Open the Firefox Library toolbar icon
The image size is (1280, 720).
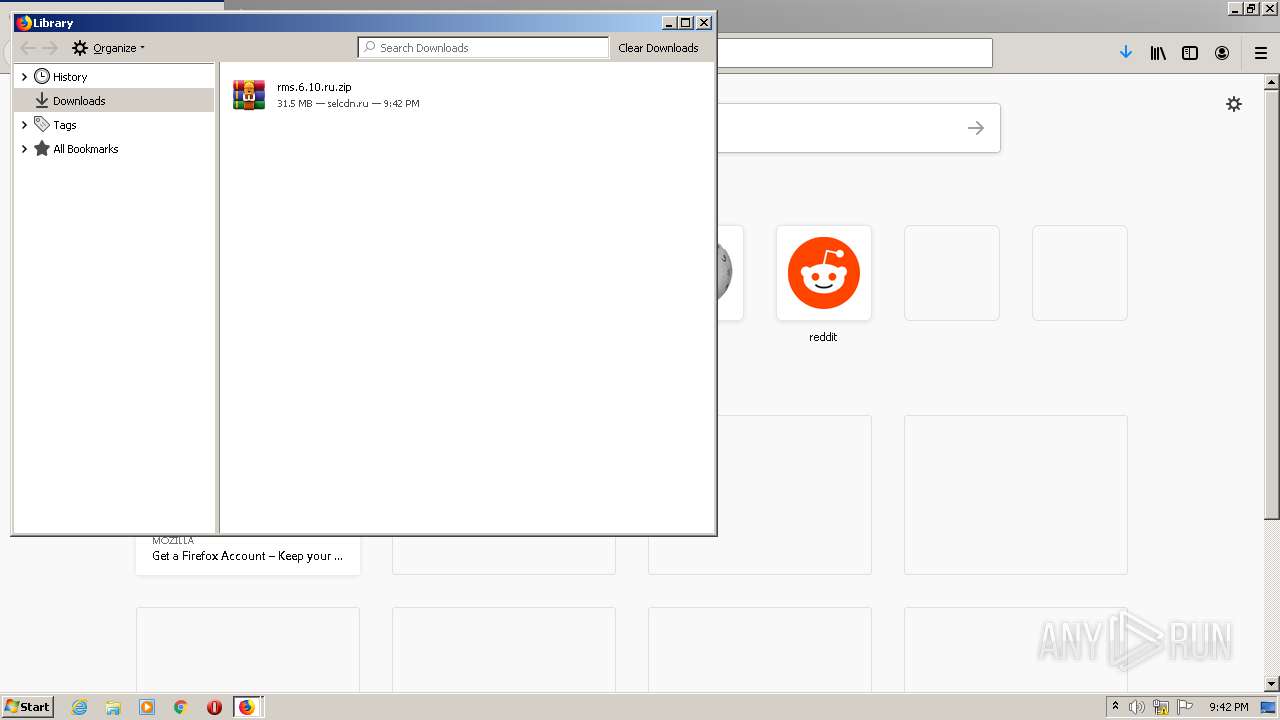1158,53
